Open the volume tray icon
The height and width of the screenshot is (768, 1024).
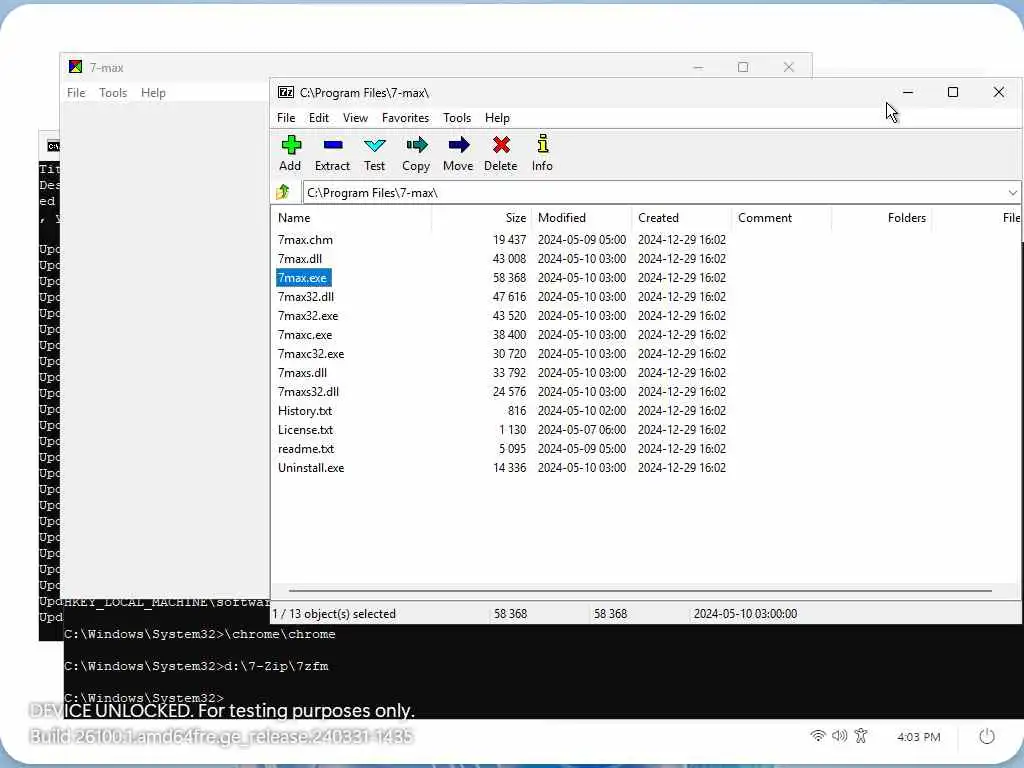tap(839, 736)
